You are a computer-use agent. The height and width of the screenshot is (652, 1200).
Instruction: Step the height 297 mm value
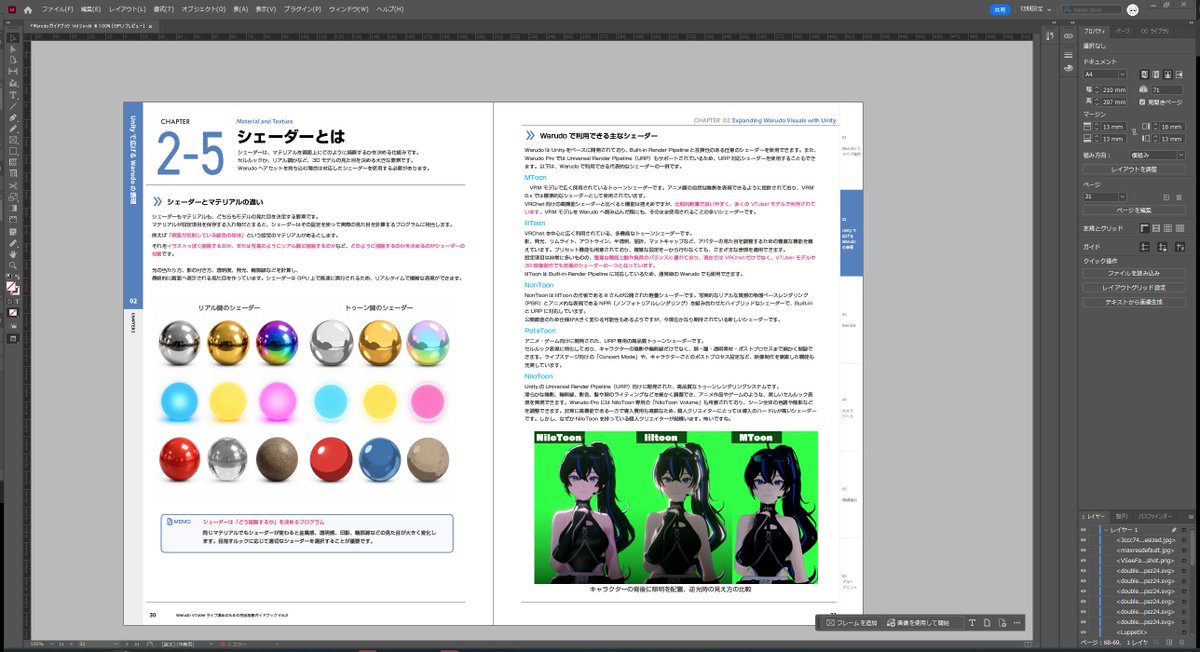[x=1095, y=101]
